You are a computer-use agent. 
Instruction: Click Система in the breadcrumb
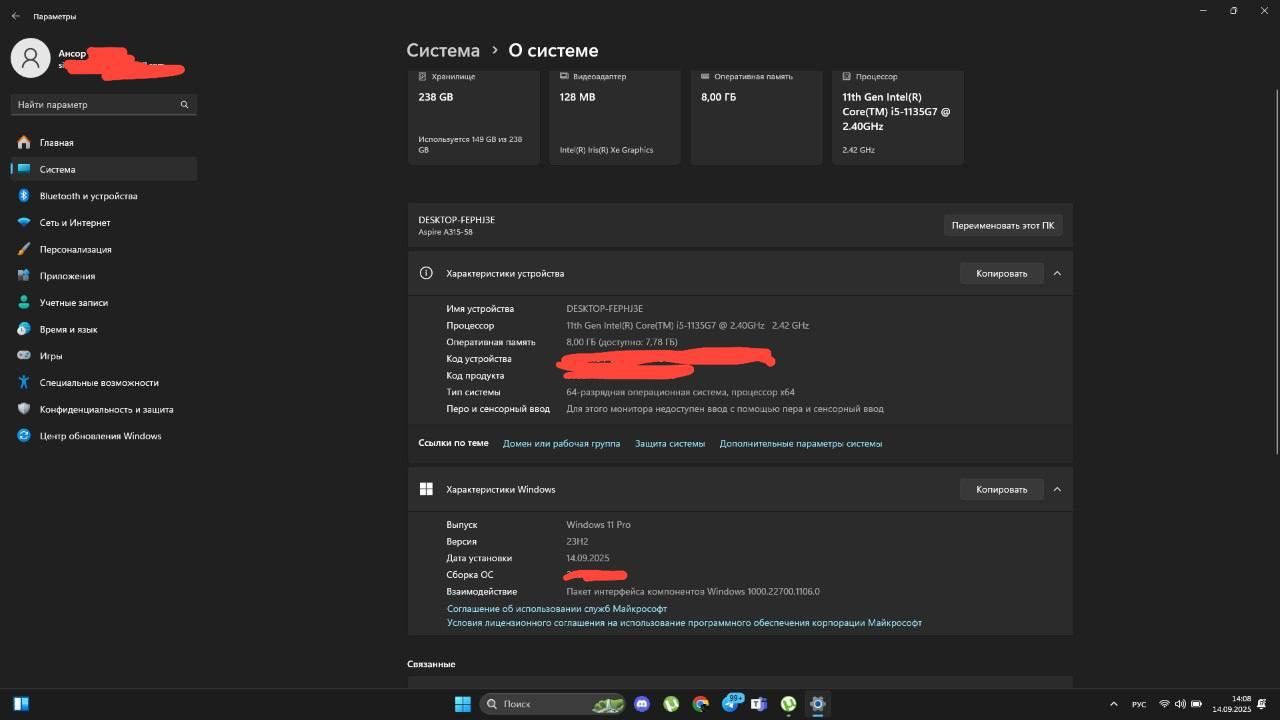443,50
